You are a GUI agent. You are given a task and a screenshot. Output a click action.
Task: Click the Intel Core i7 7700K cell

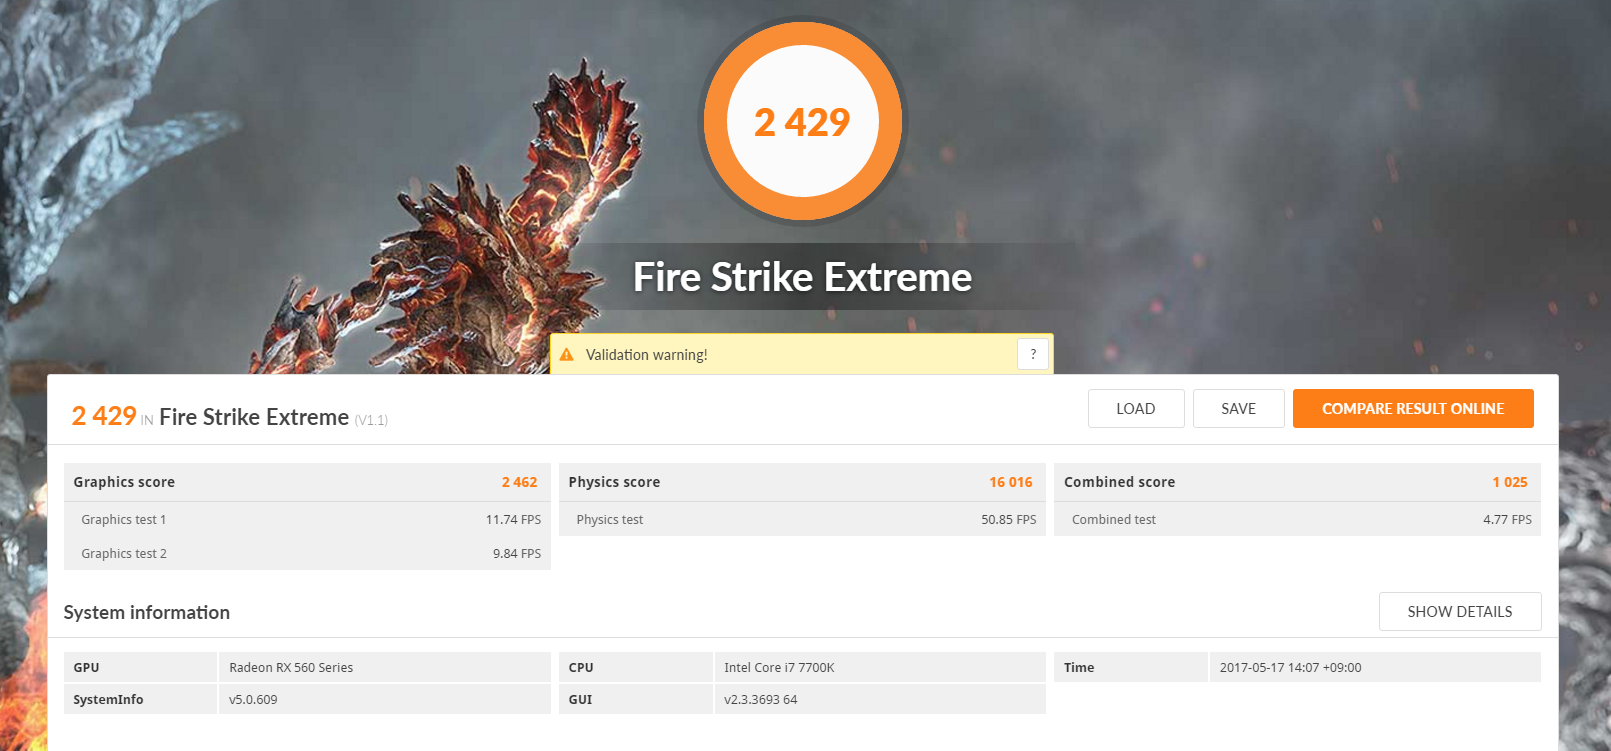click(880, 667)
